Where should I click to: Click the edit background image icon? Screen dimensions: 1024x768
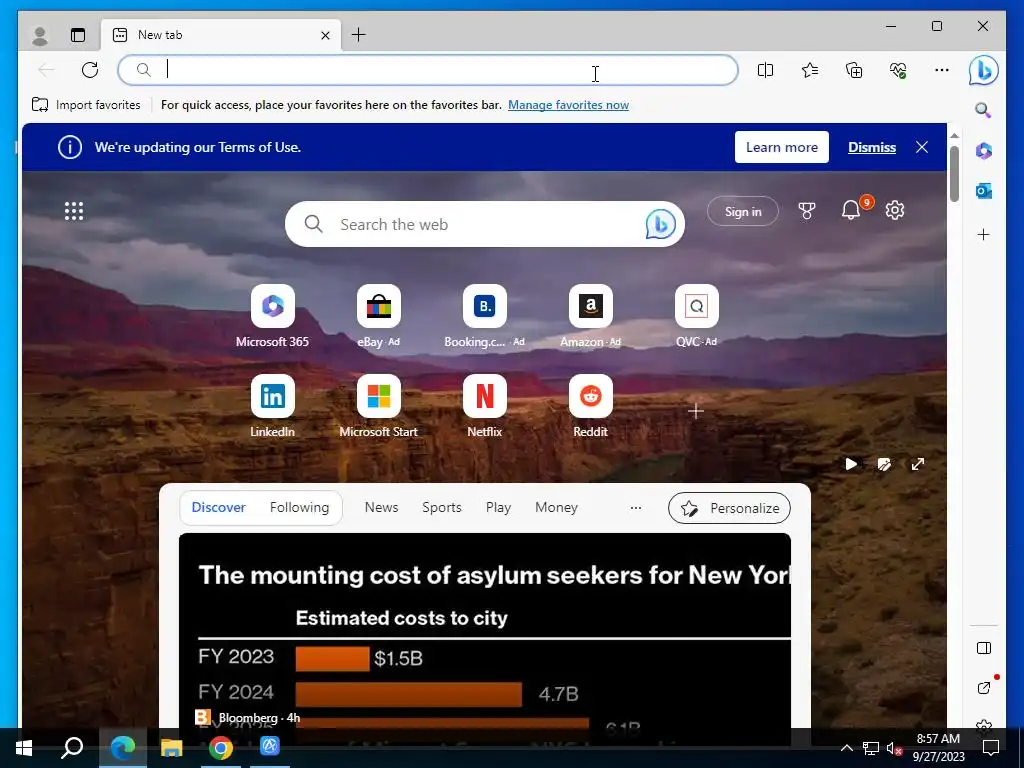point(884,464)
